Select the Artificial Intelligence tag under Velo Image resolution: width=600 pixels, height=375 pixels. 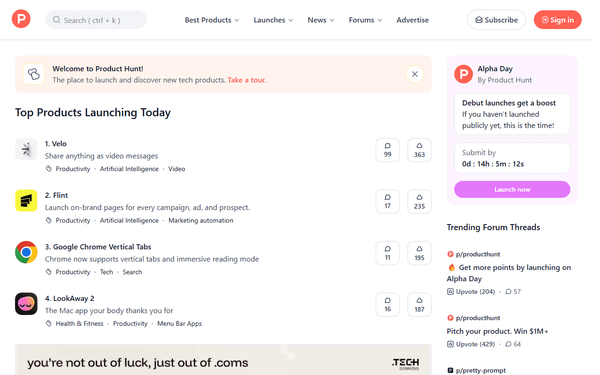129,169
